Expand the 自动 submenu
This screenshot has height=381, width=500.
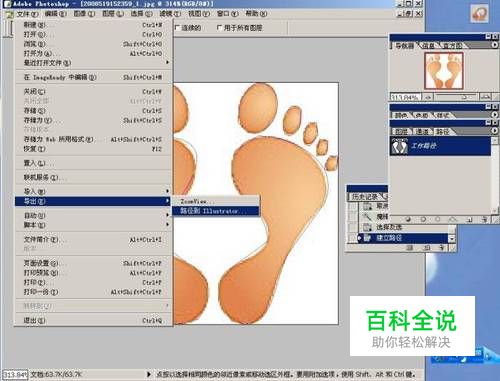pos(167,215)
